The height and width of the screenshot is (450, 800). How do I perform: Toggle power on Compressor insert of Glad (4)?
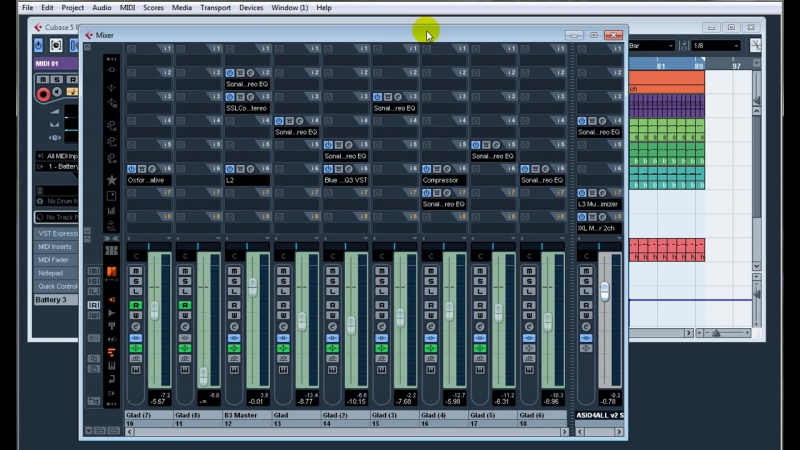pyautogui.click(x=426, y=169)
